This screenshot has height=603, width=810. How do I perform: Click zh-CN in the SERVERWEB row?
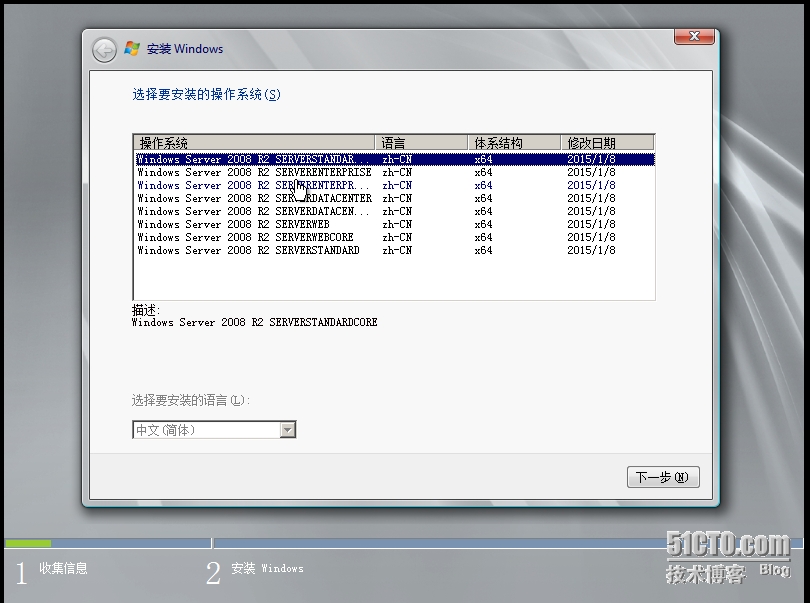pos(397,224)
